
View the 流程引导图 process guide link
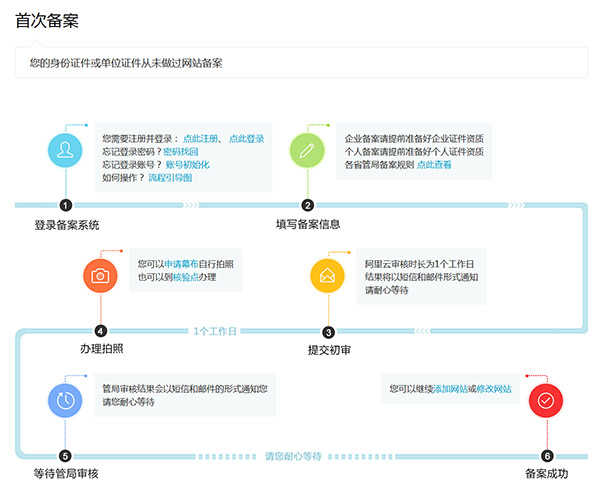(x=169, y=177)
